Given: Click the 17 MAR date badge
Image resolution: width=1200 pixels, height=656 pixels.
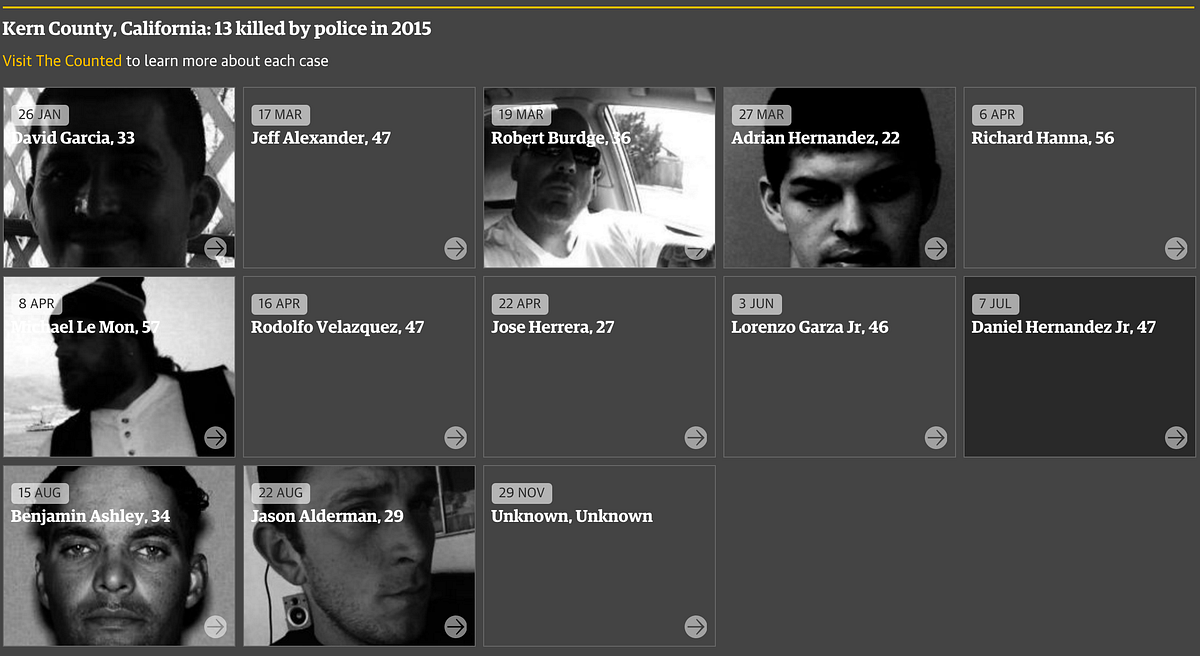Looking at the screenshot, I should coord(280,114).
